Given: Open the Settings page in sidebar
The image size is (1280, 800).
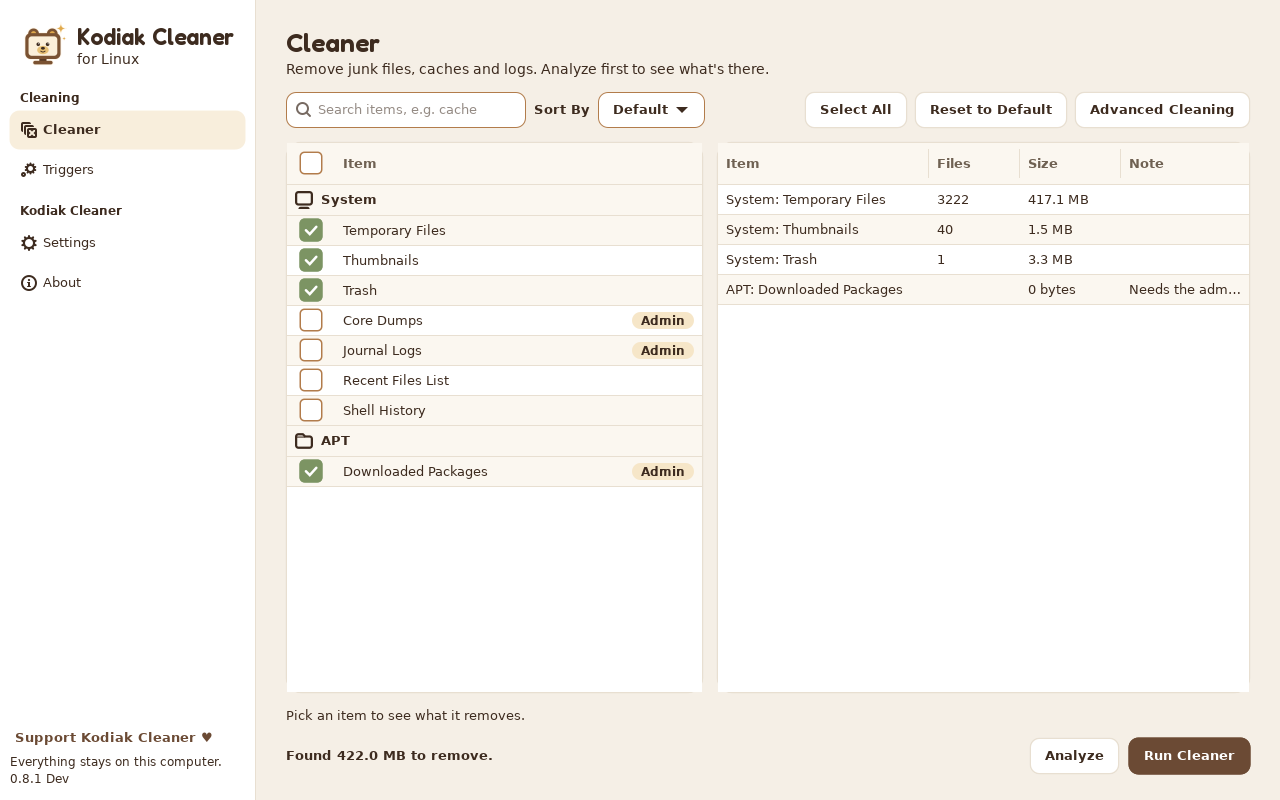Looking at the screenshot, I should pos(127,243).
